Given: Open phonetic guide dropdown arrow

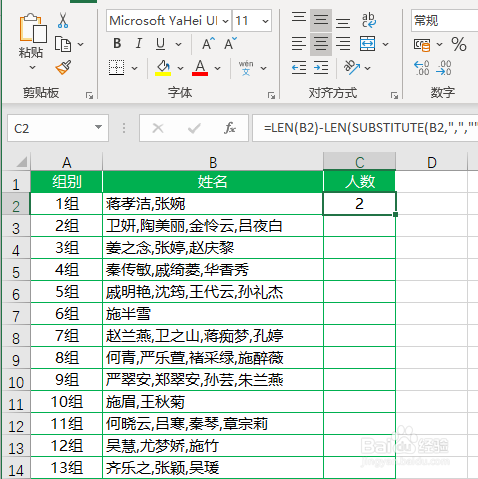Looking at the screenshot, I should 263,68.
